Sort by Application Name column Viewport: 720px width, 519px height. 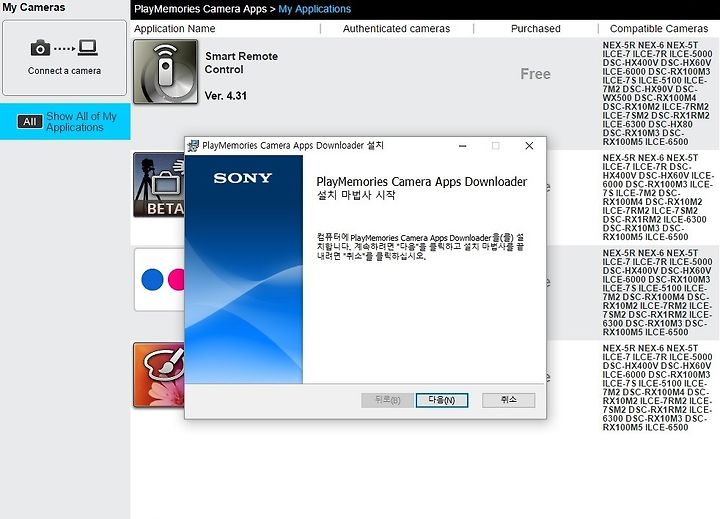pyautogui.click(x=174, y=28)
